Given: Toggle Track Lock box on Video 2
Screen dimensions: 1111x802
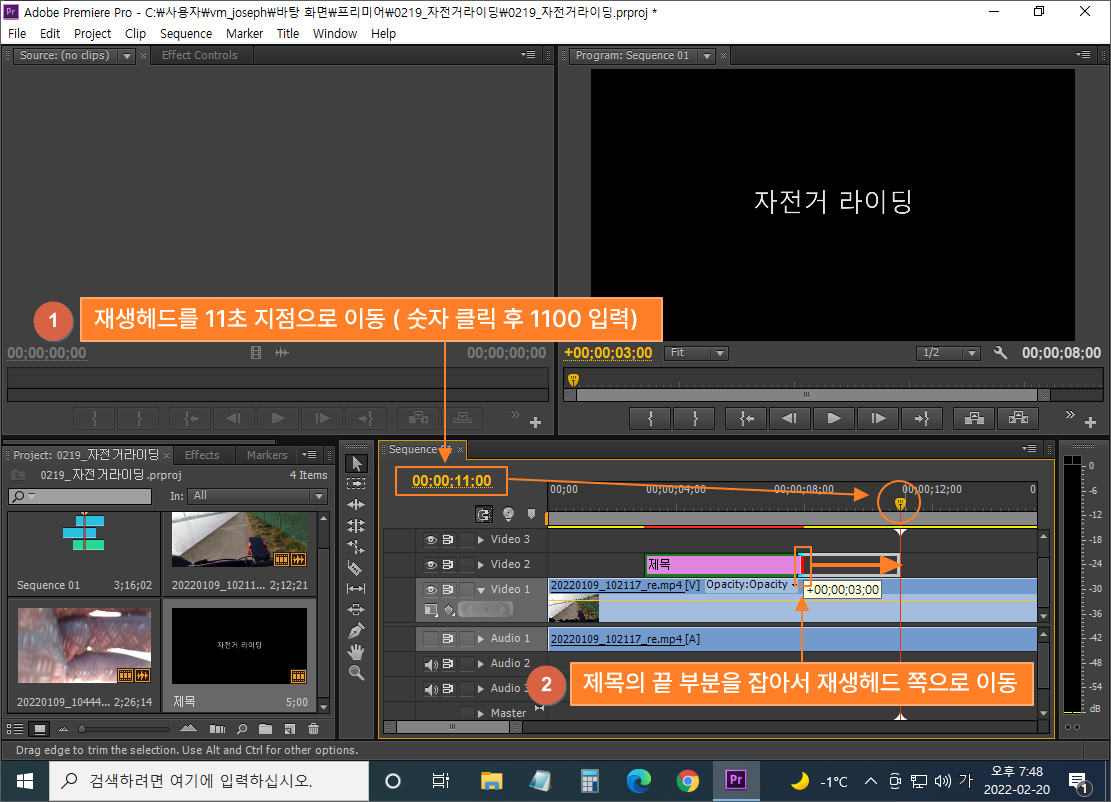Looking at the screenshot, I should [466, 565].
